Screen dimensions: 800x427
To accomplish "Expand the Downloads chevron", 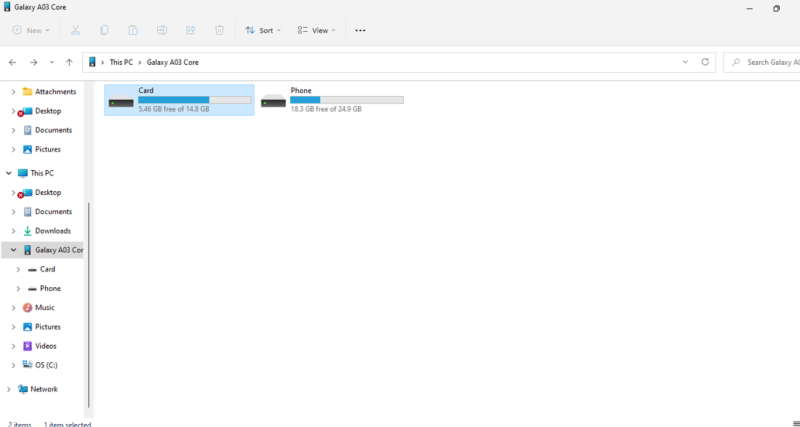I will click(x=14, y=231).
